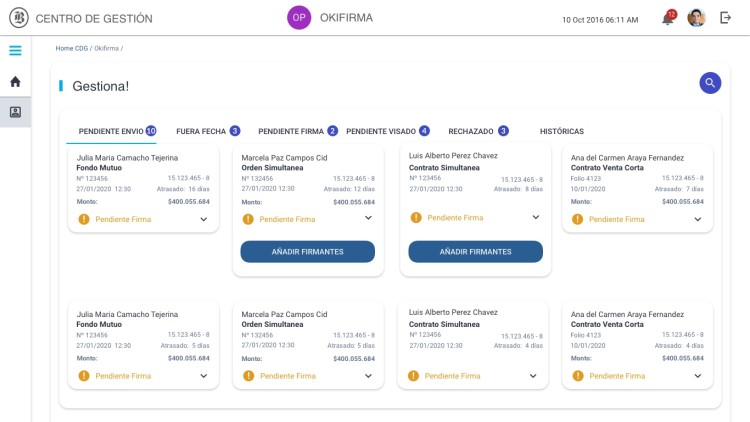Click the user profile avatar
The image size is (750, 422).
(697, 18)
